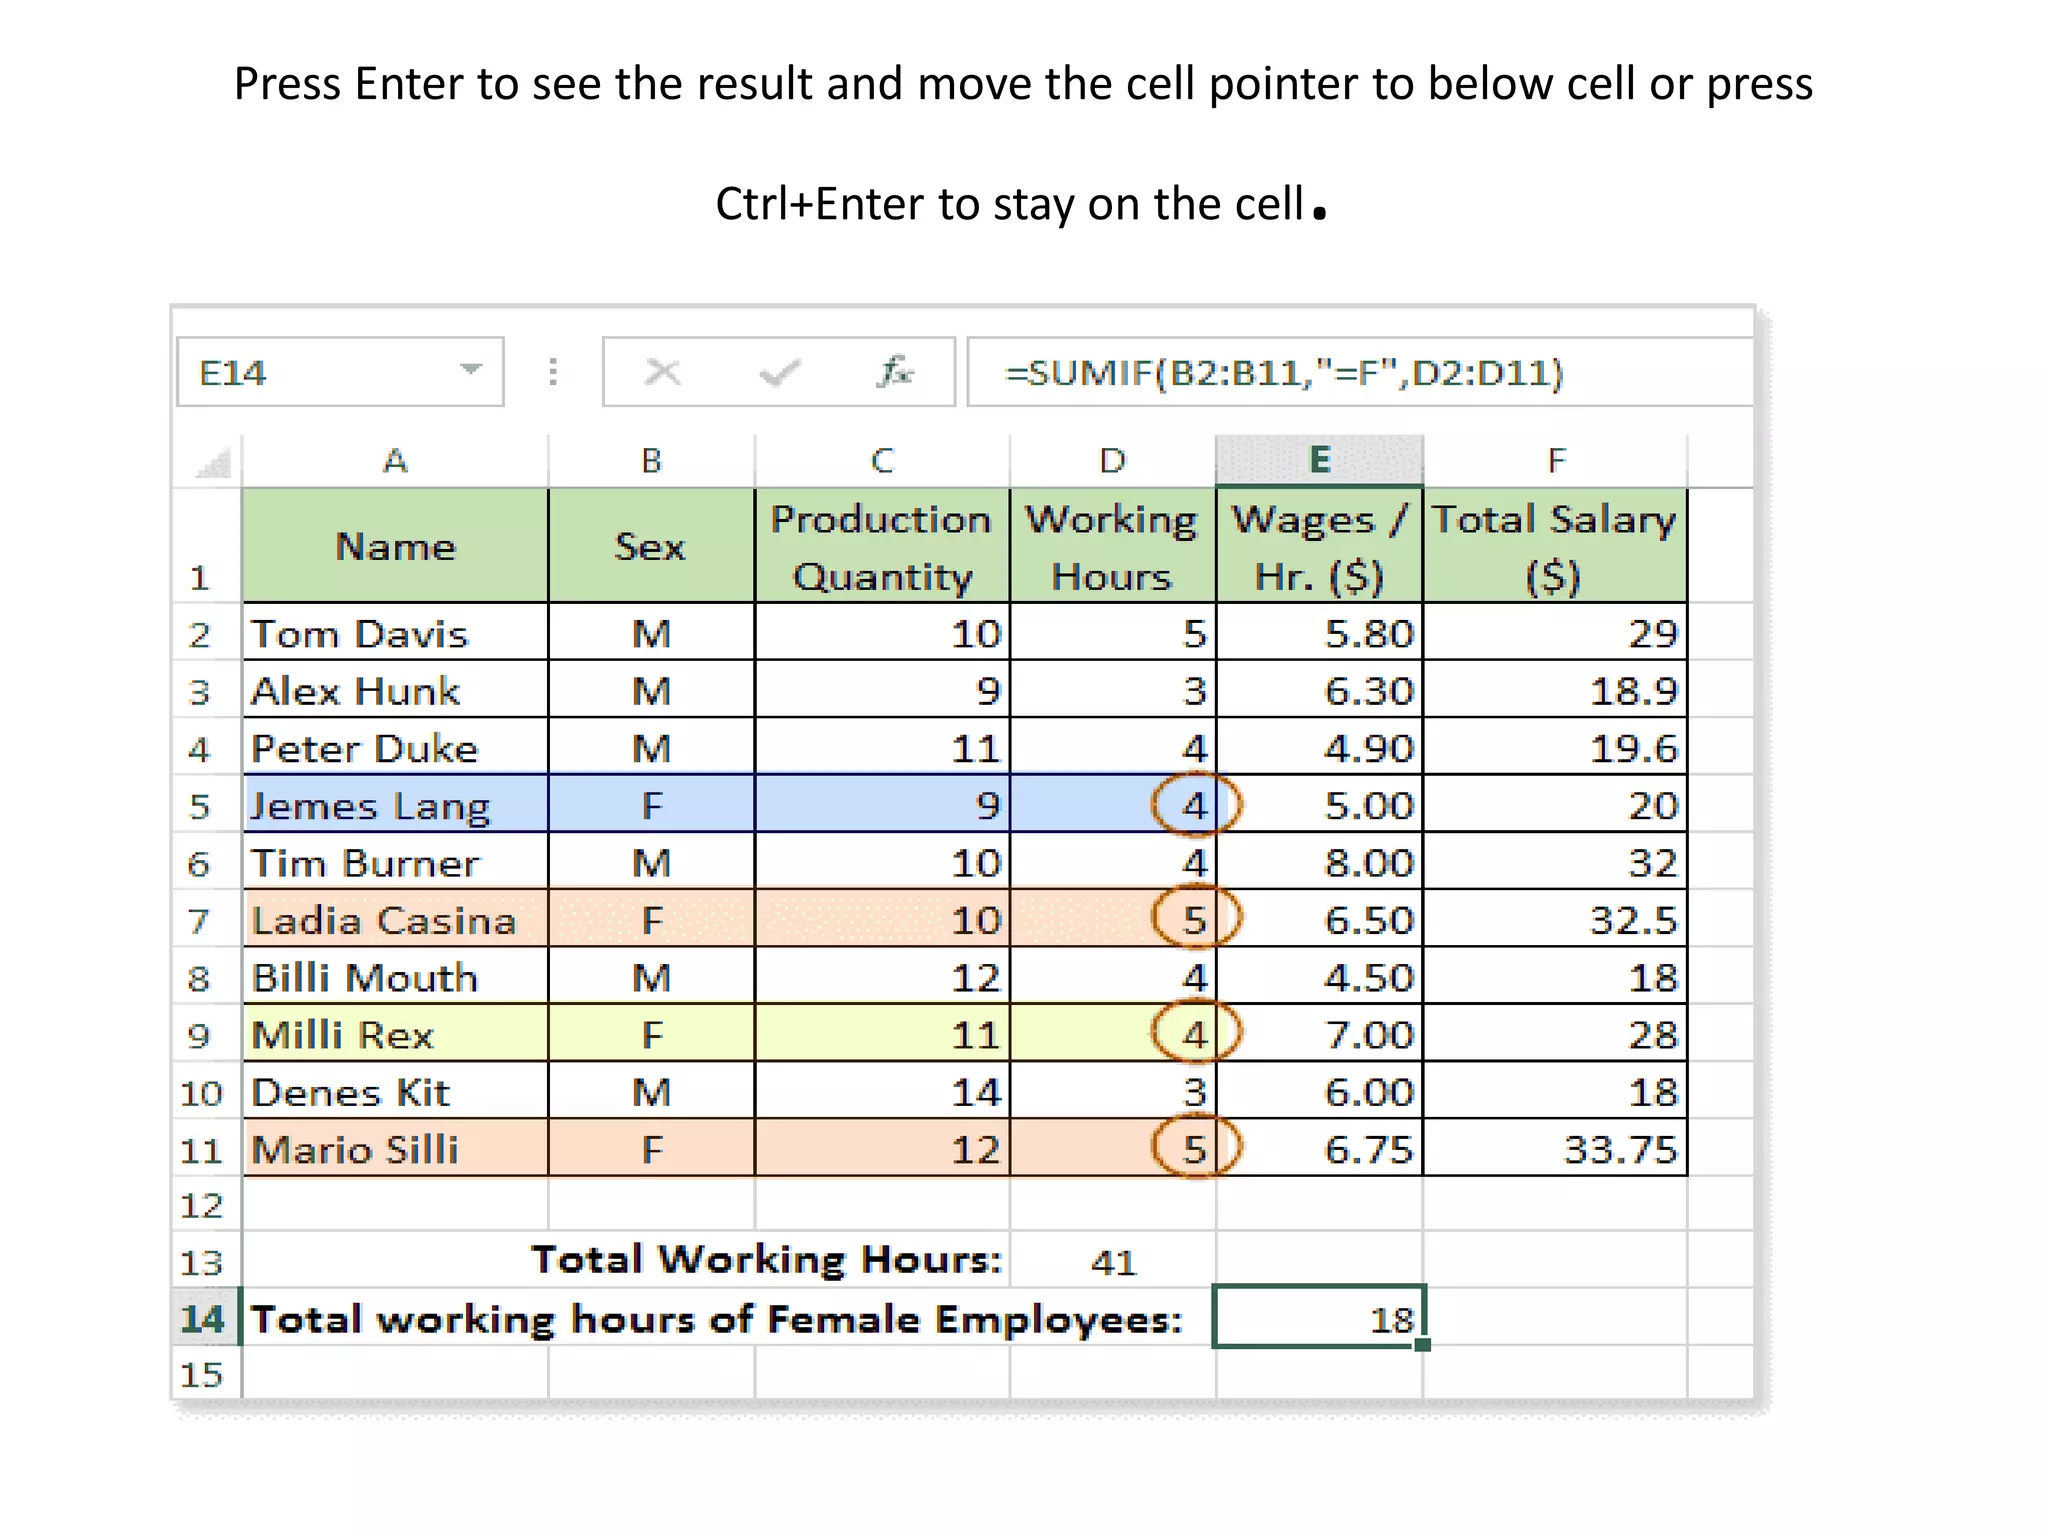
Task: Click the Enter checkmark icon in formula bar
Action: pos(779,373)
